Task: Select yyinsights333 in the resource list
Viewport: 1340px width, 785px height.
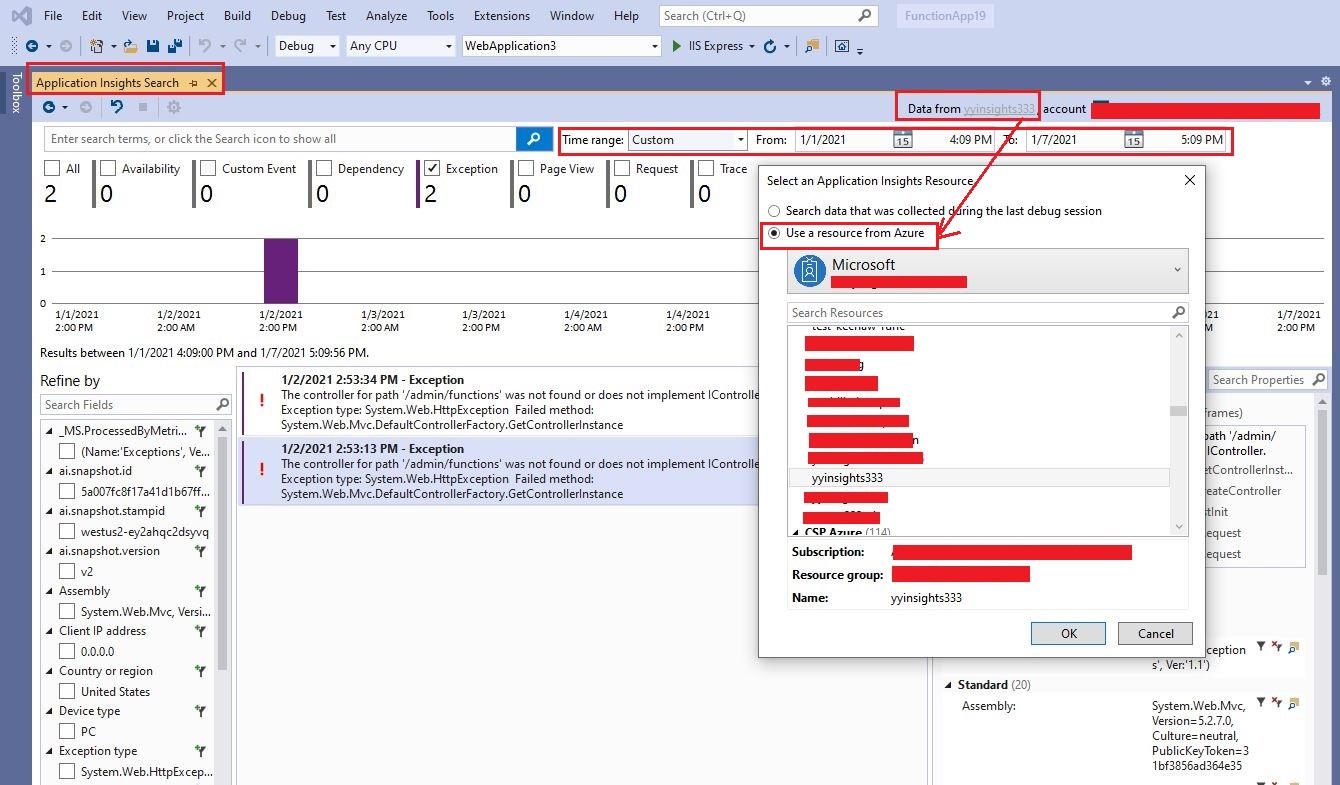Action: point(979,478)
